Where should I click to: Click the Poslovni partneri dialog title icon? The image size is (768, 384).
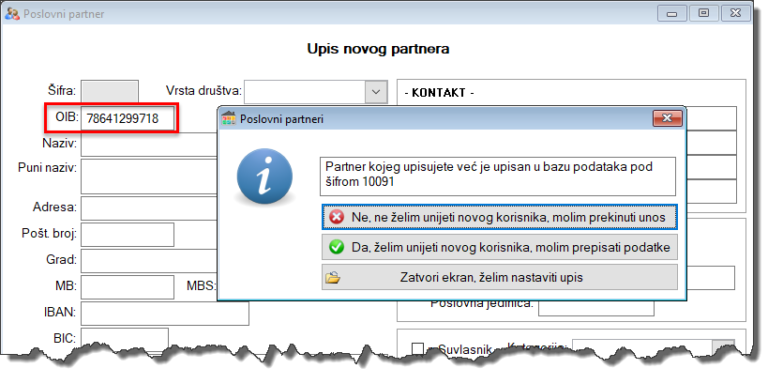pos(228,119)
